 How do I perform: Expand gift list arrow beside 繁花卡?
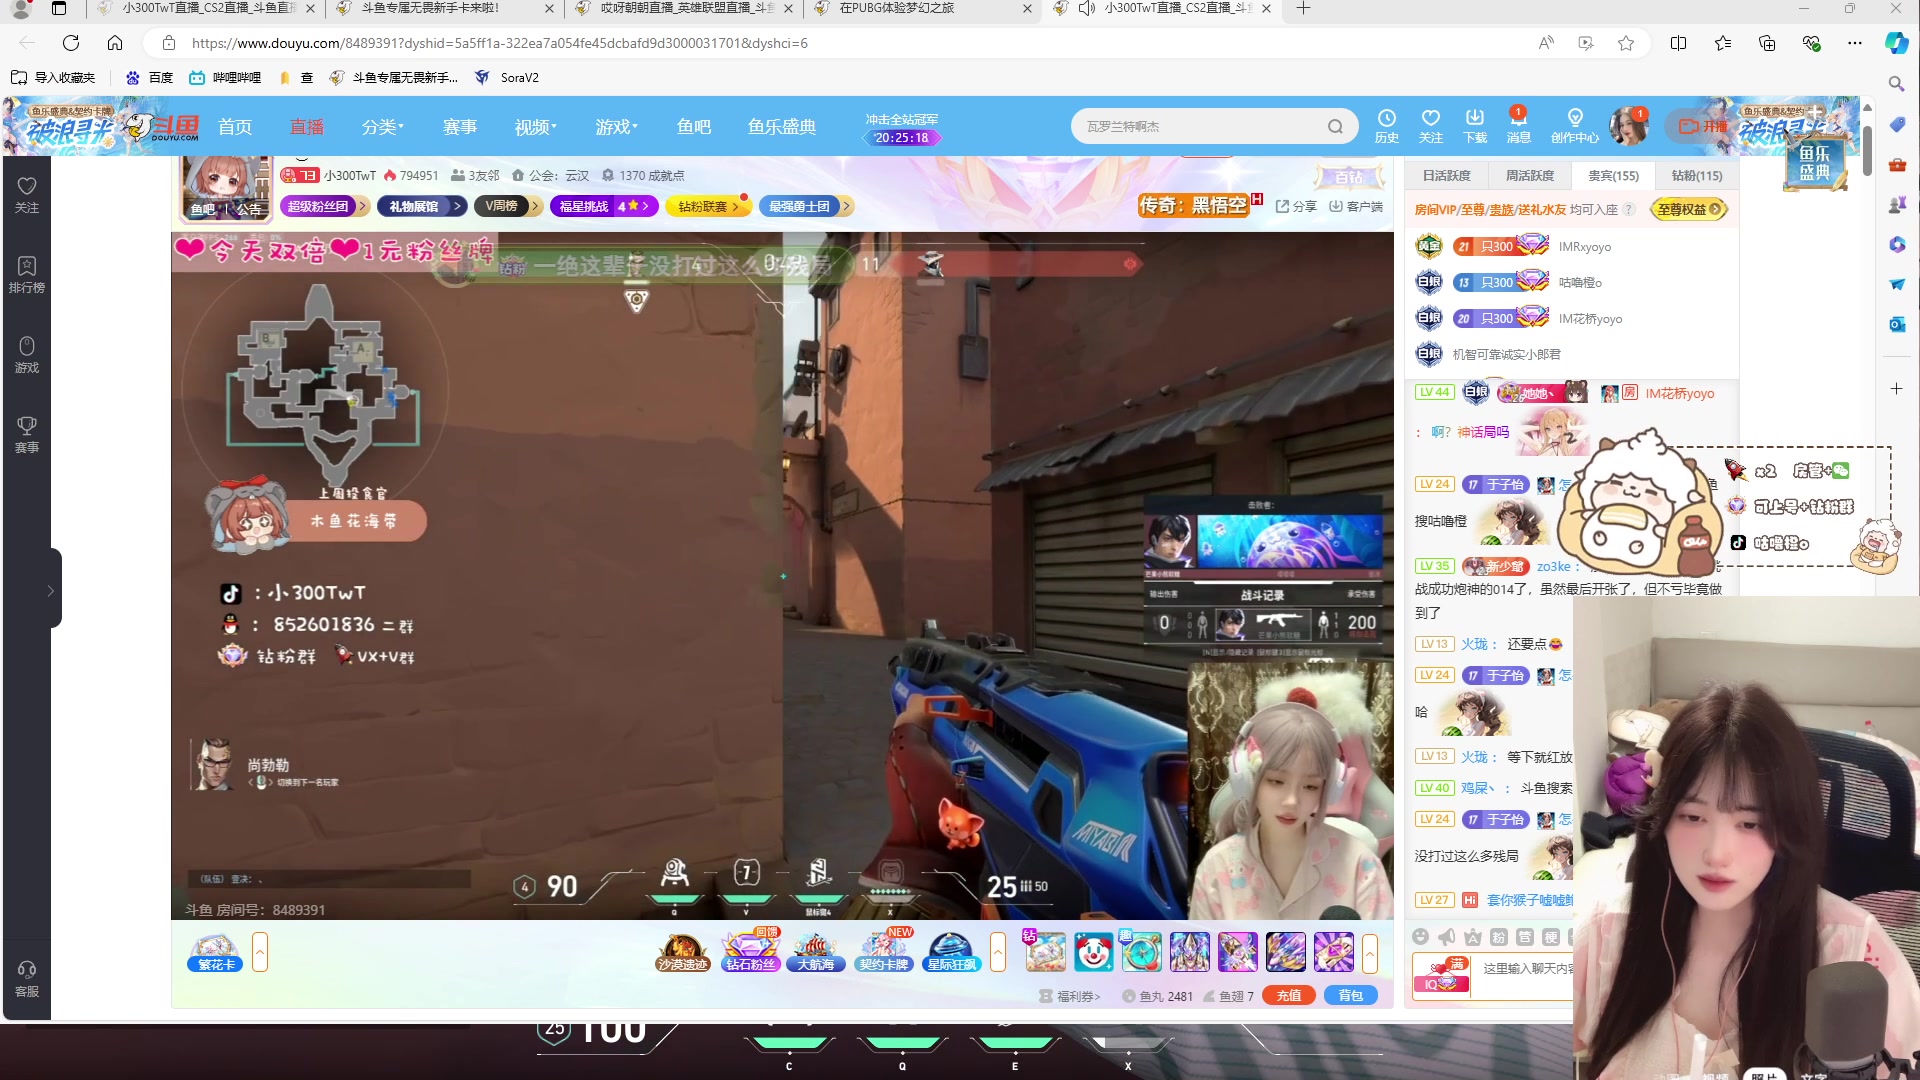pos(260,952)
